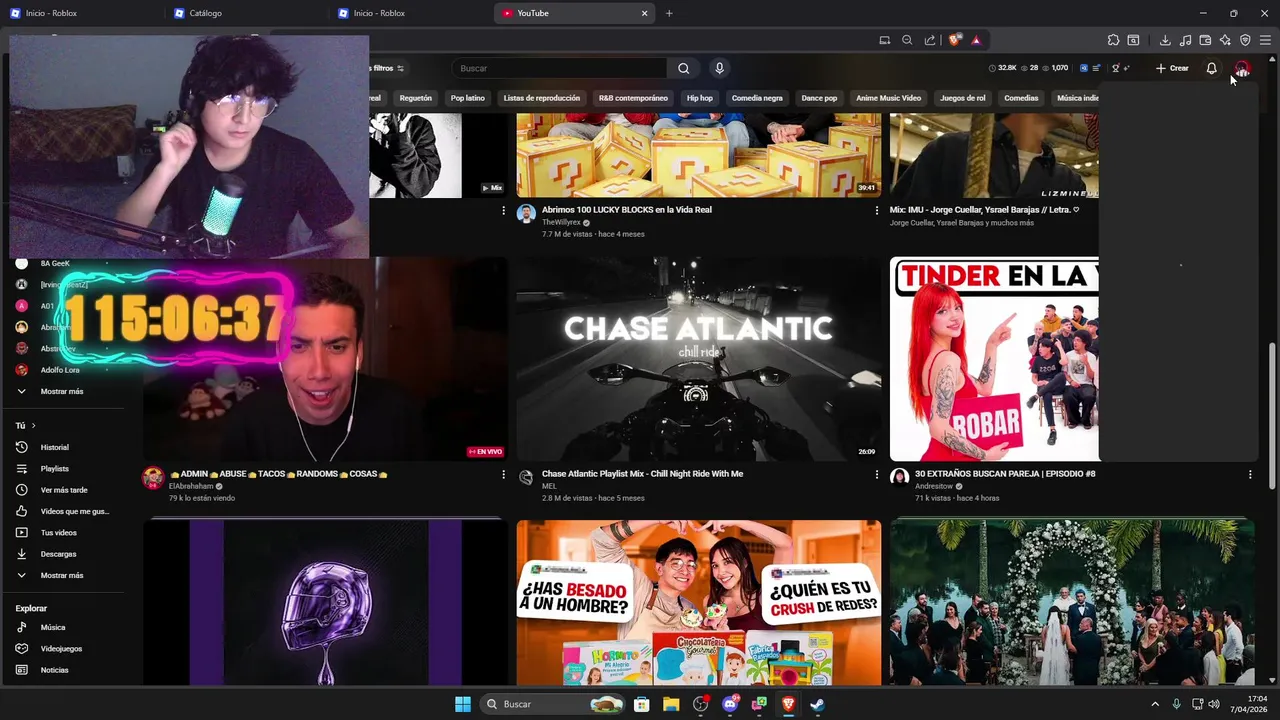Viewport: 1280px width, 720px height.
Task: Select the Comedia negra chip
Action: tap(757, 98)
